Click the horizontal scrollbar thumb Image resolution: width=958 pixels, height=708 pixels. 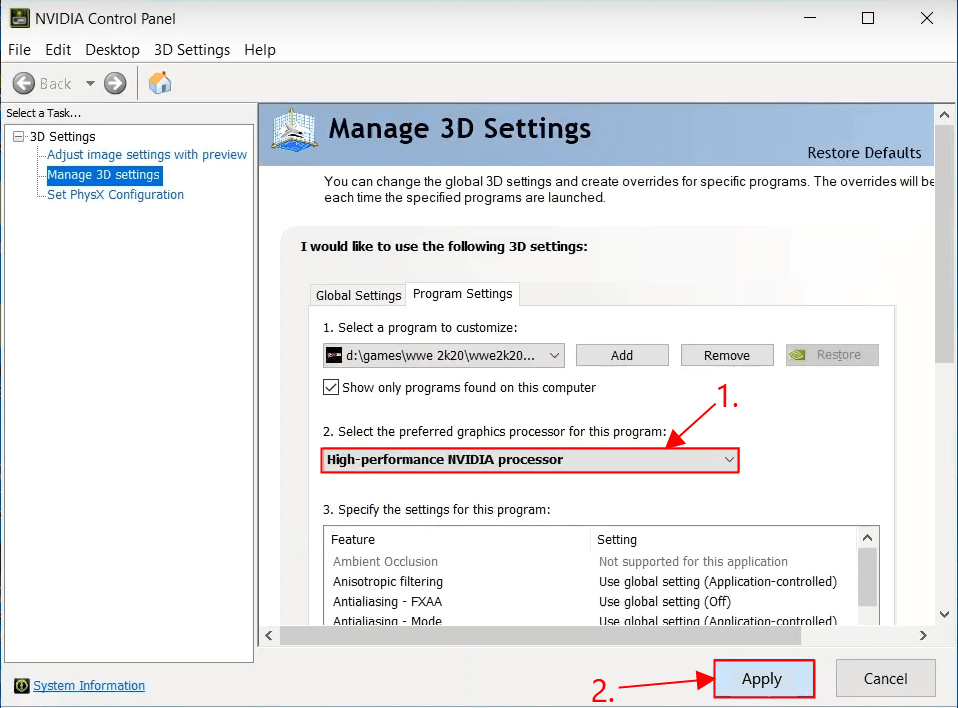click(540, 635)
